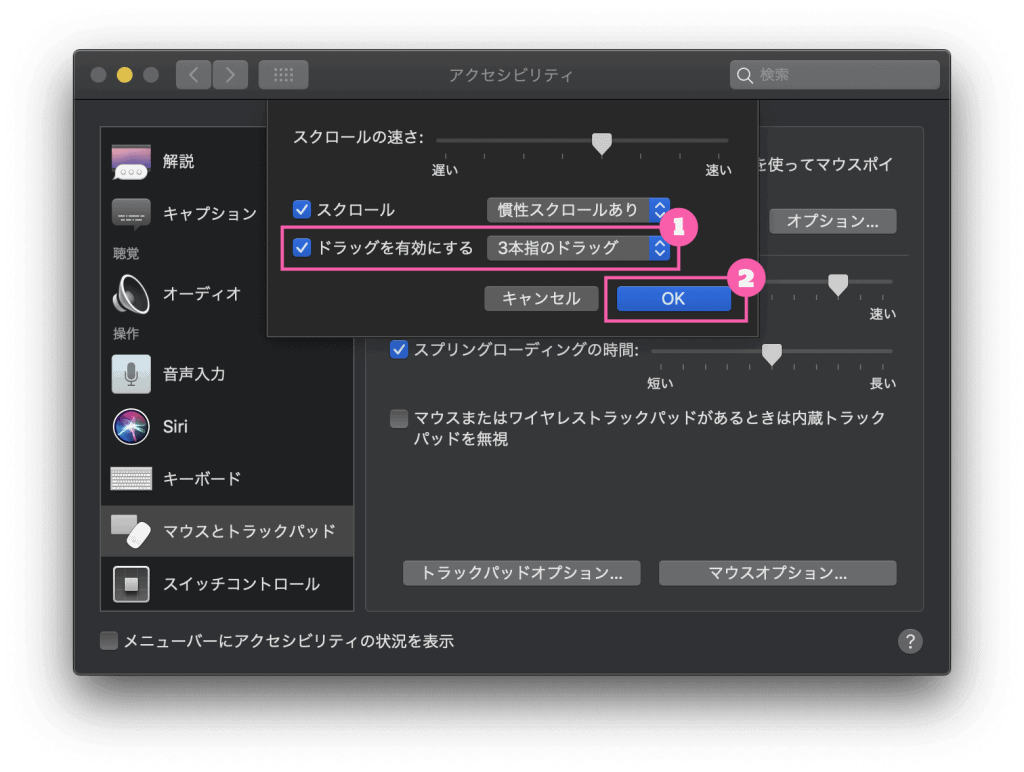Open the 慣性スクロールあり dropdown
Image resolution: width=1024 pixels, height=772 pixels.
coord(578,210)
